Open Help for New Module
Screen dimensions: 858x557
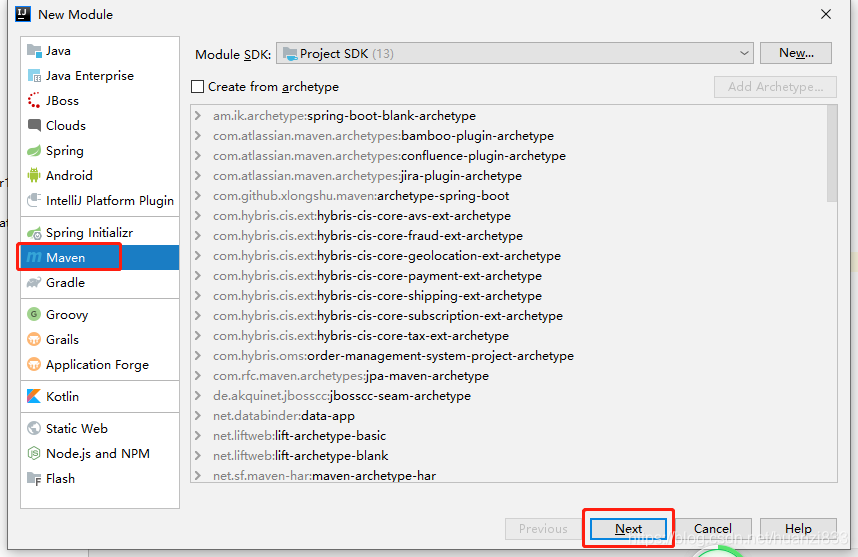coord(798,529)
